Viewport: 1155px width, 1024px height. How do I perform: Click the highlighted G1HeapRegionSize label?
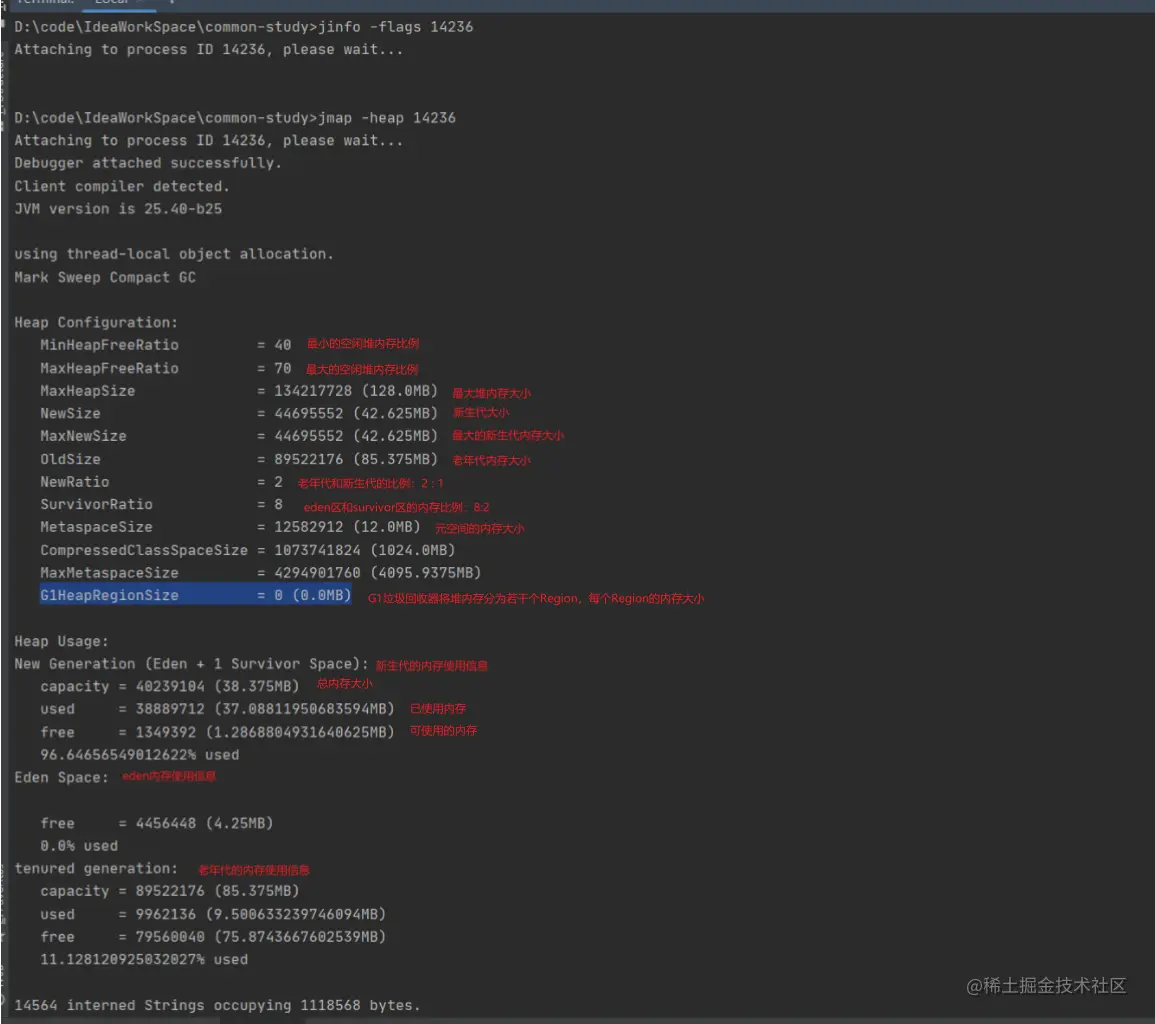[109, 595]
